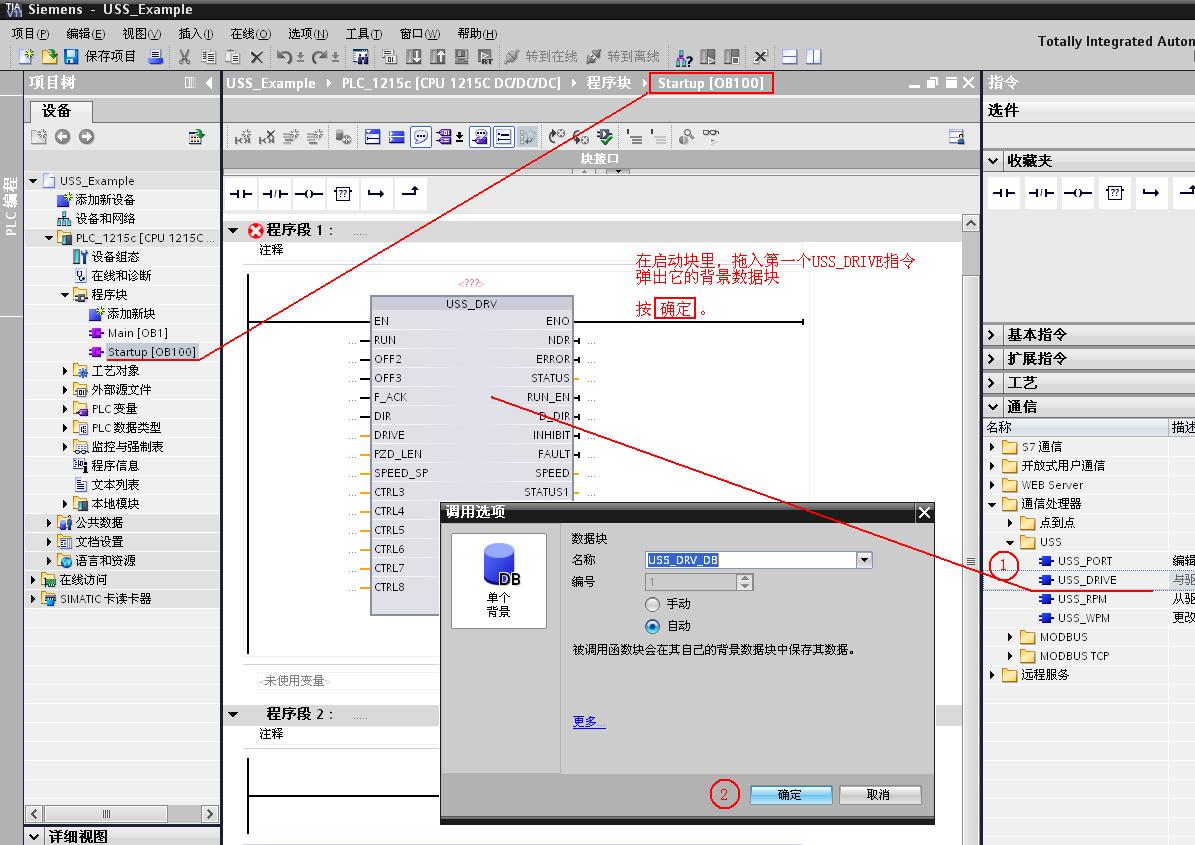Expand the S7 通信 folder

coord(992,447)
